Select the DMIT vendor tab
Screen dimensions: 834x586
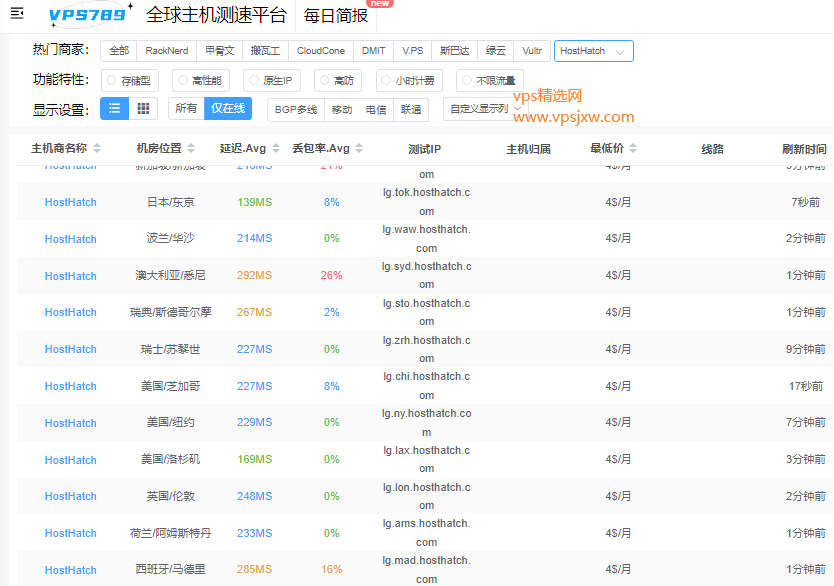click(373, 51)
